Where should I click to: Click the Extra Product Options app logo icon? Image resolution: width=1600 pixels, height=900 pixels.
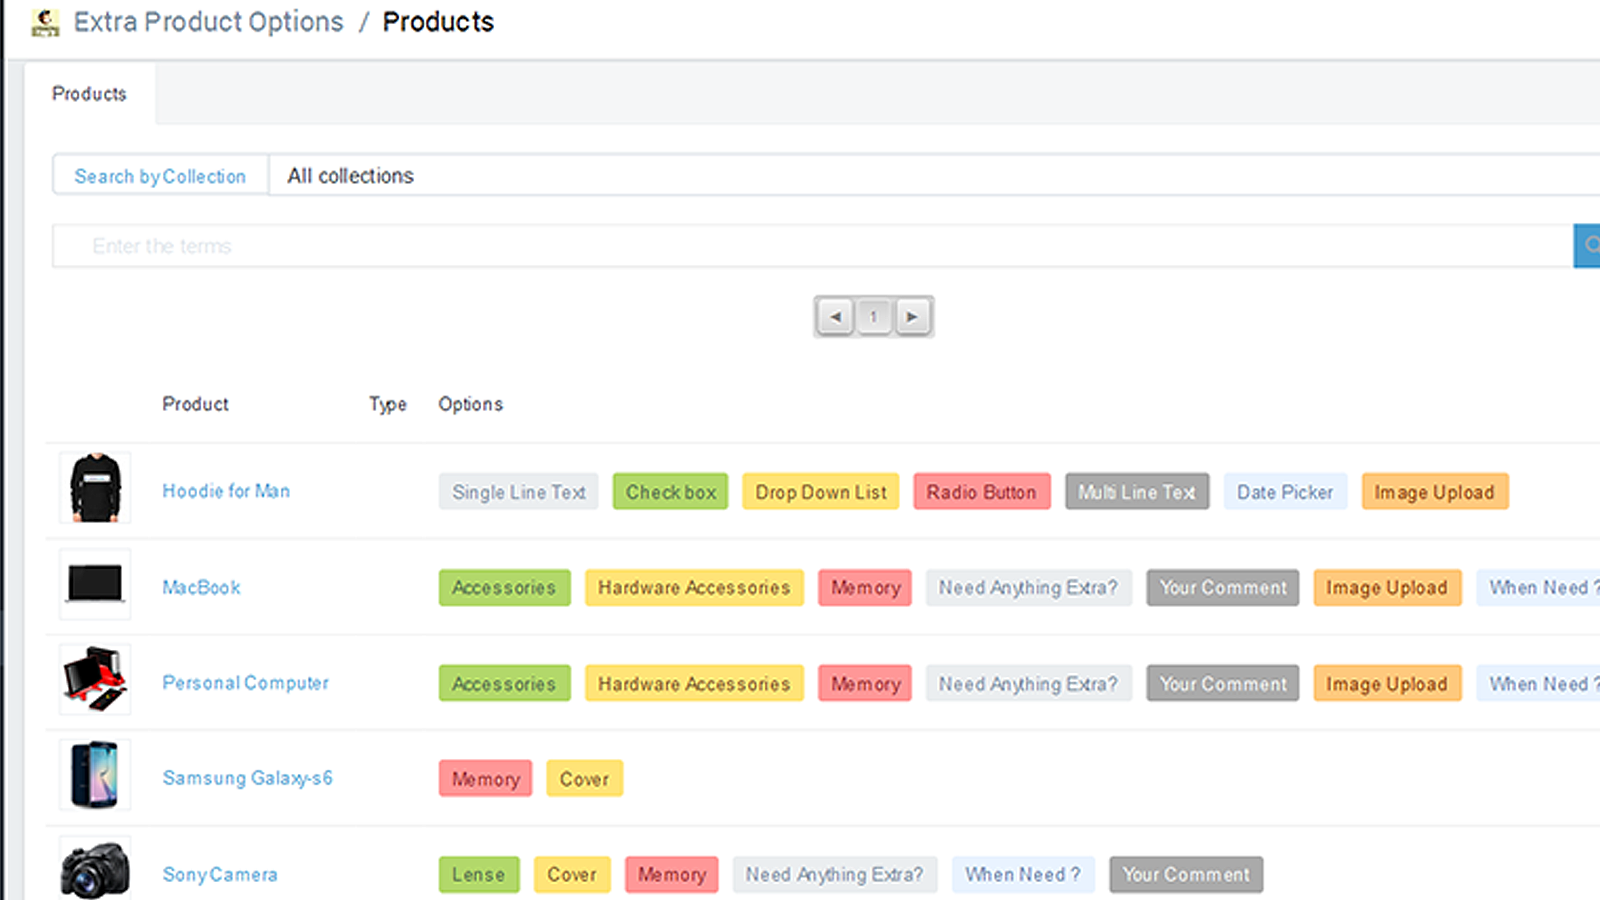click(44, 22)
